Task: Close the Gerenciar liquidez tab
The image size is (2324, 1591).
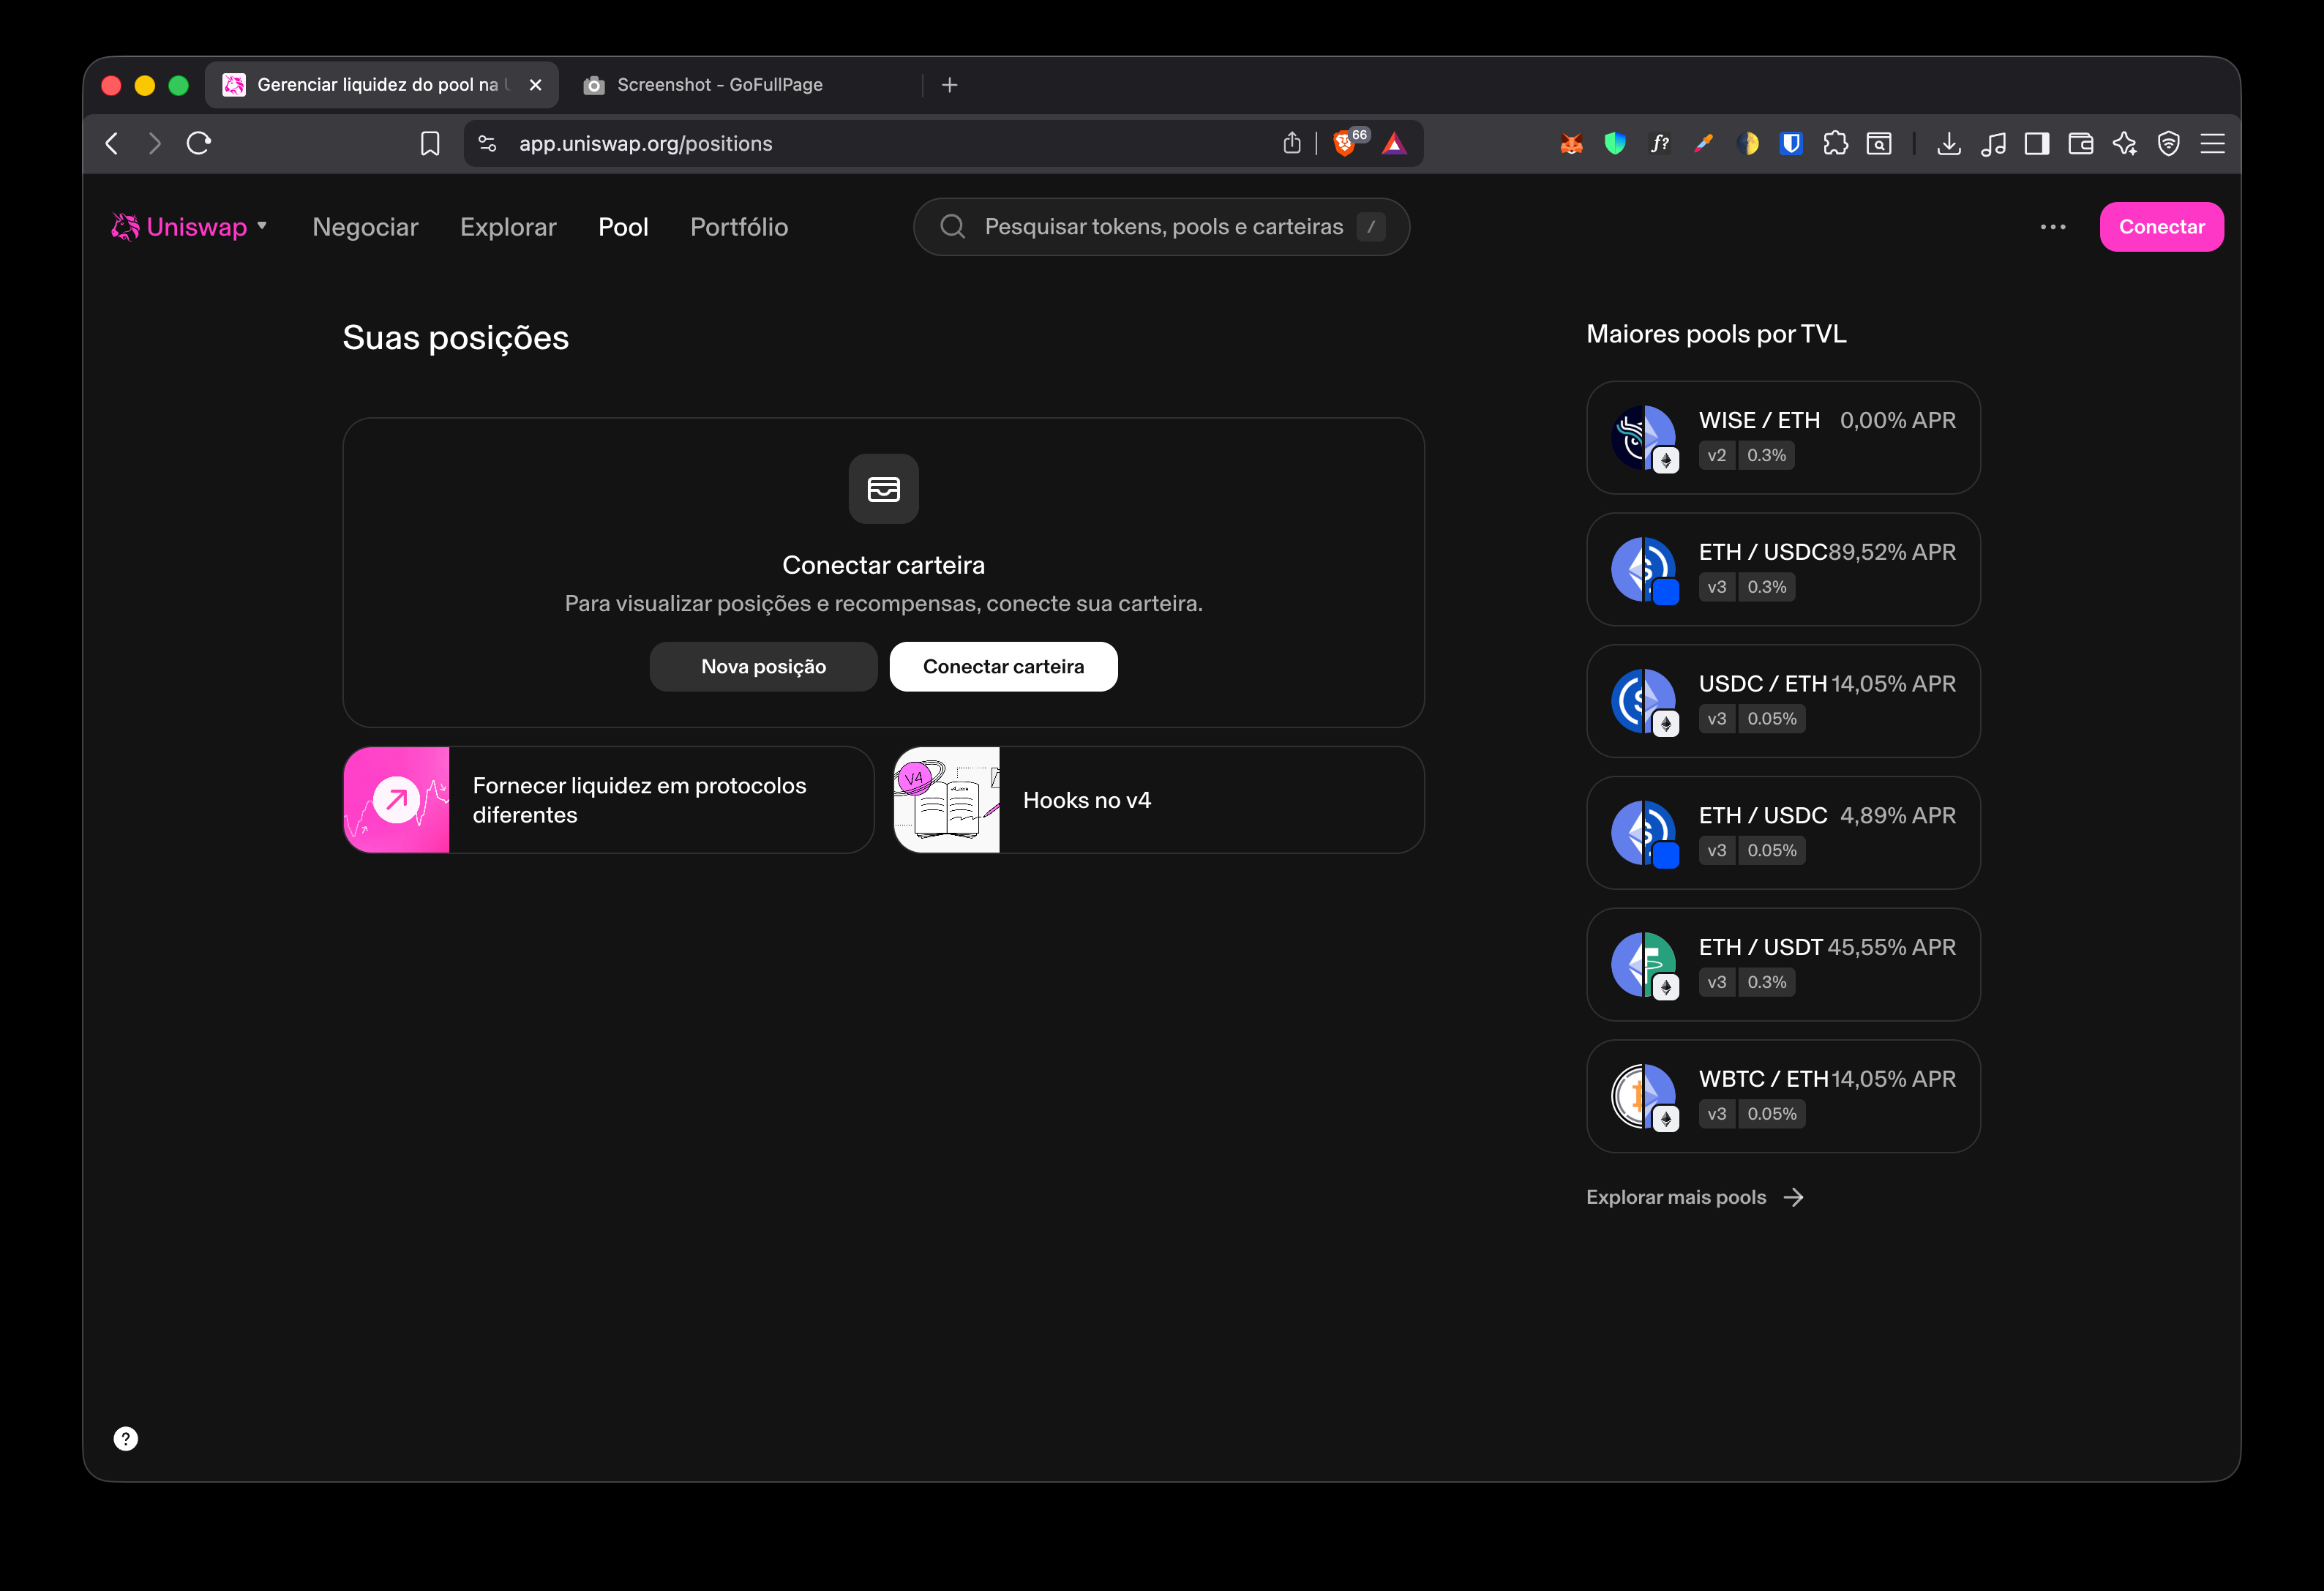Action: coord(536,85)
